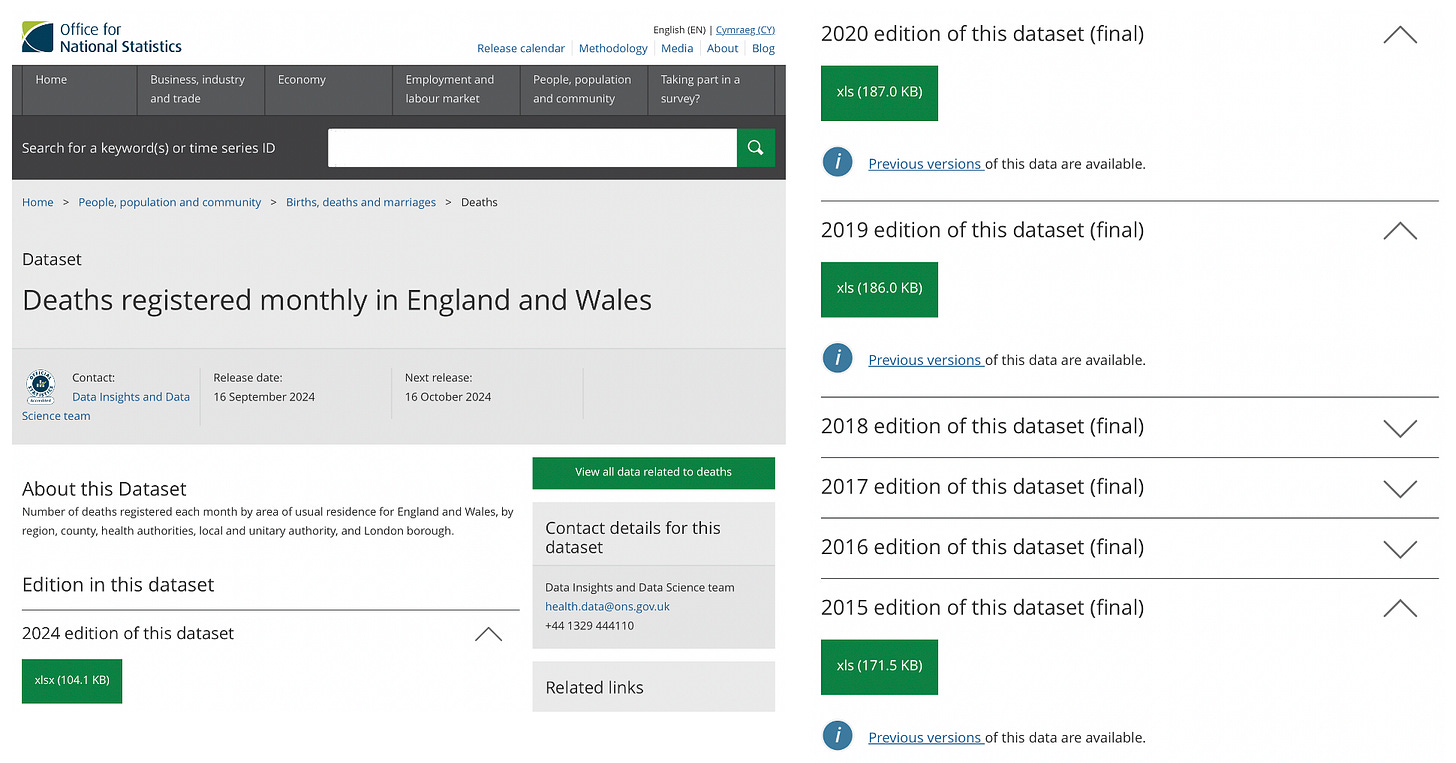Collapse the 2015 edition section
Viewport: 1456px width, 763px height.
tap(1400, 608)
